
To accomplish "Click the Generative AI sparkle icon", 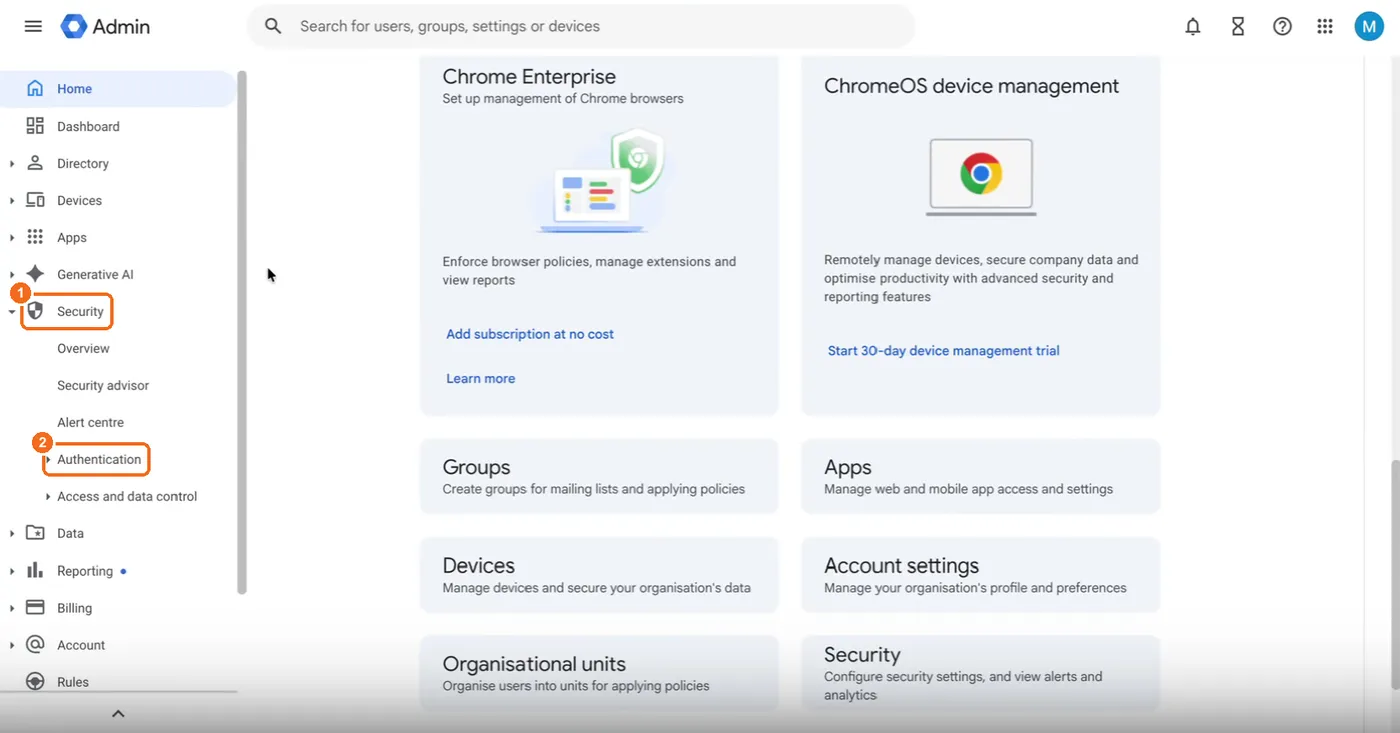I will [x=35, y=274].
